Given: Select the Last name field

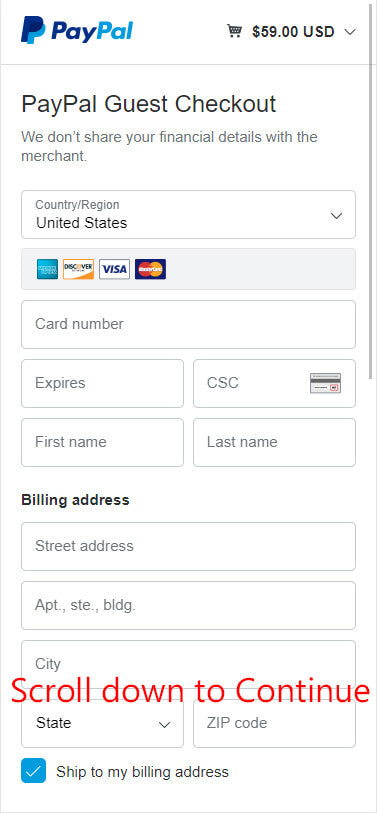Looking at the screenshot, I should (274, 443).
